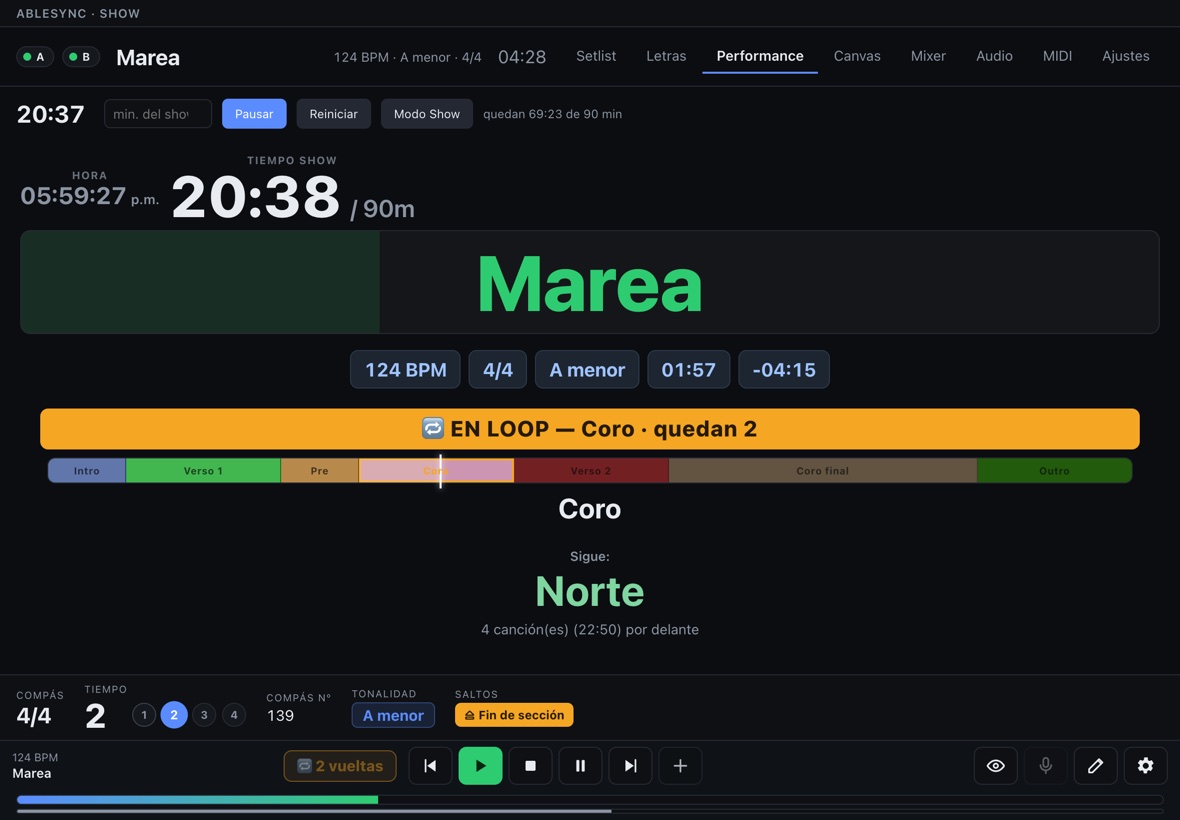Open the Letras tab
The image size is (1180, 820).
coord(666,56)
